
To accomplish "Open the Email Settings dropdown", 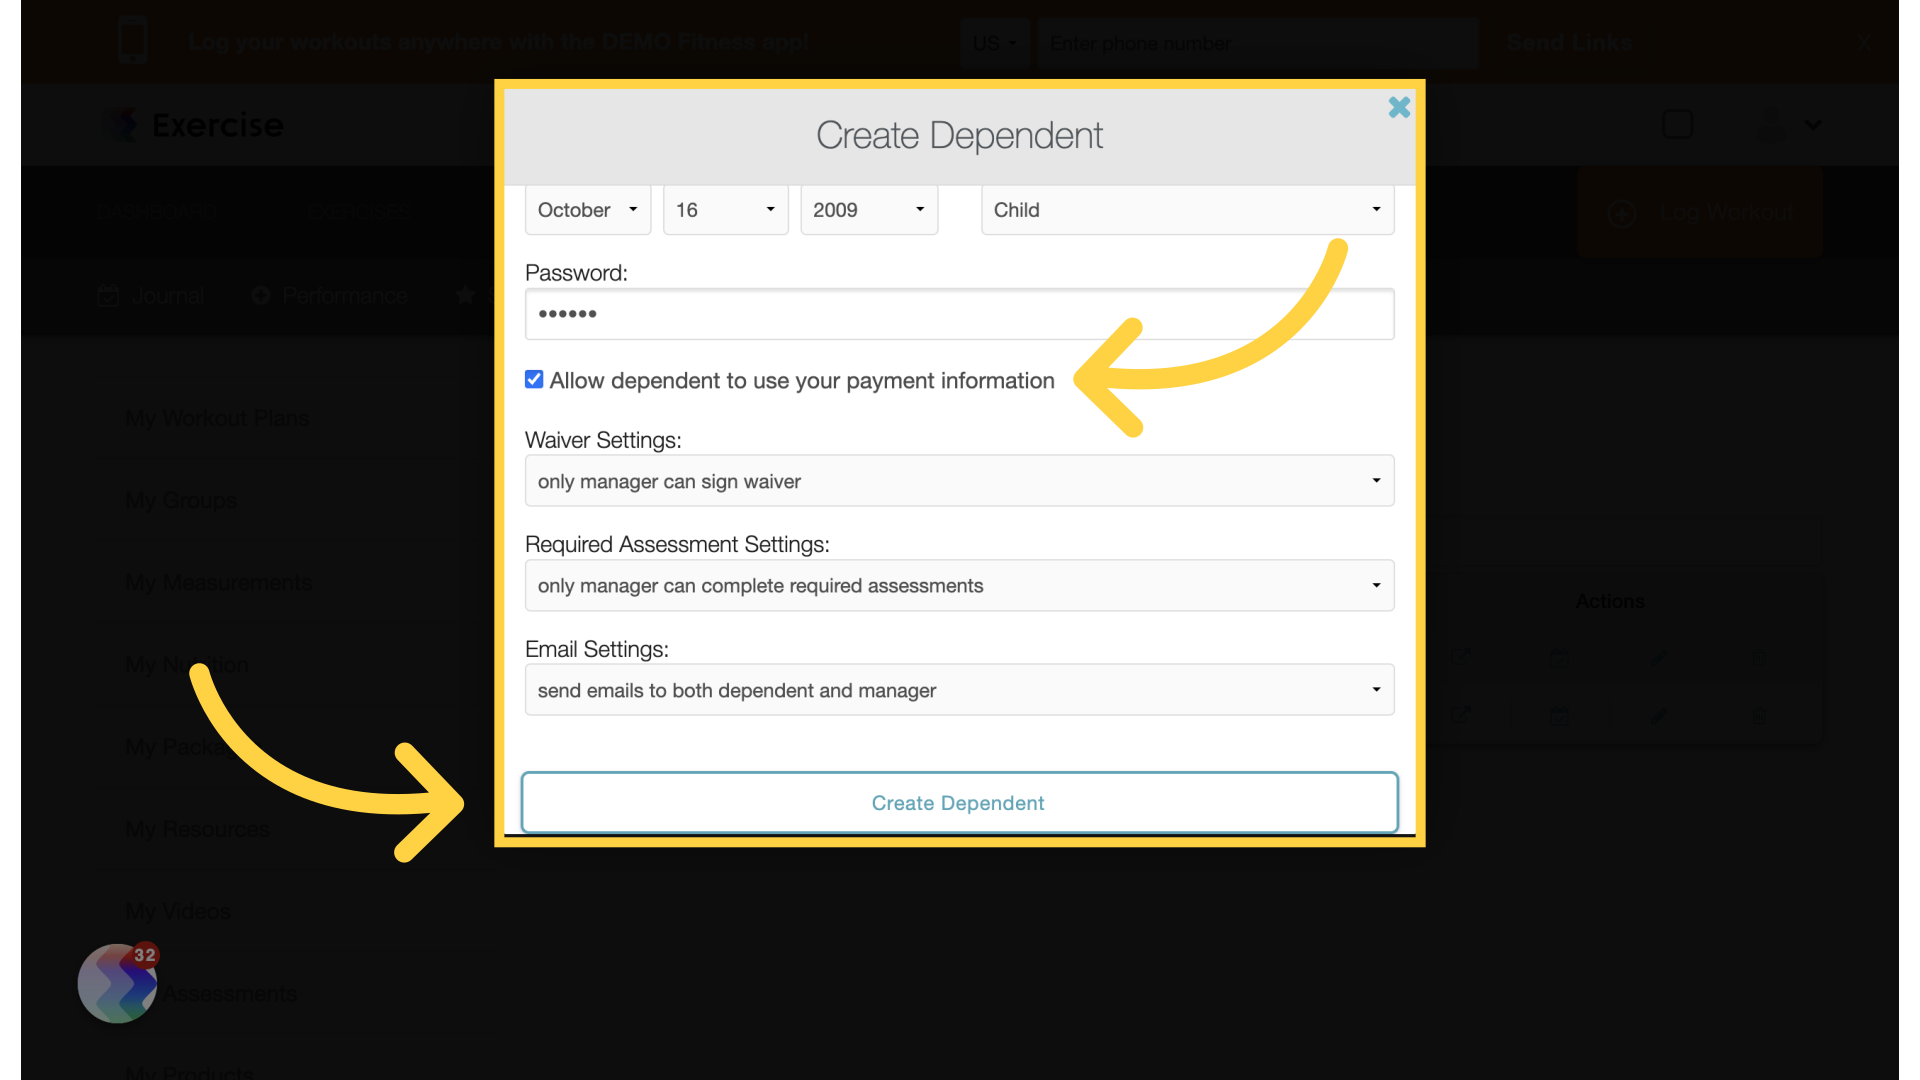I will 960,690.
